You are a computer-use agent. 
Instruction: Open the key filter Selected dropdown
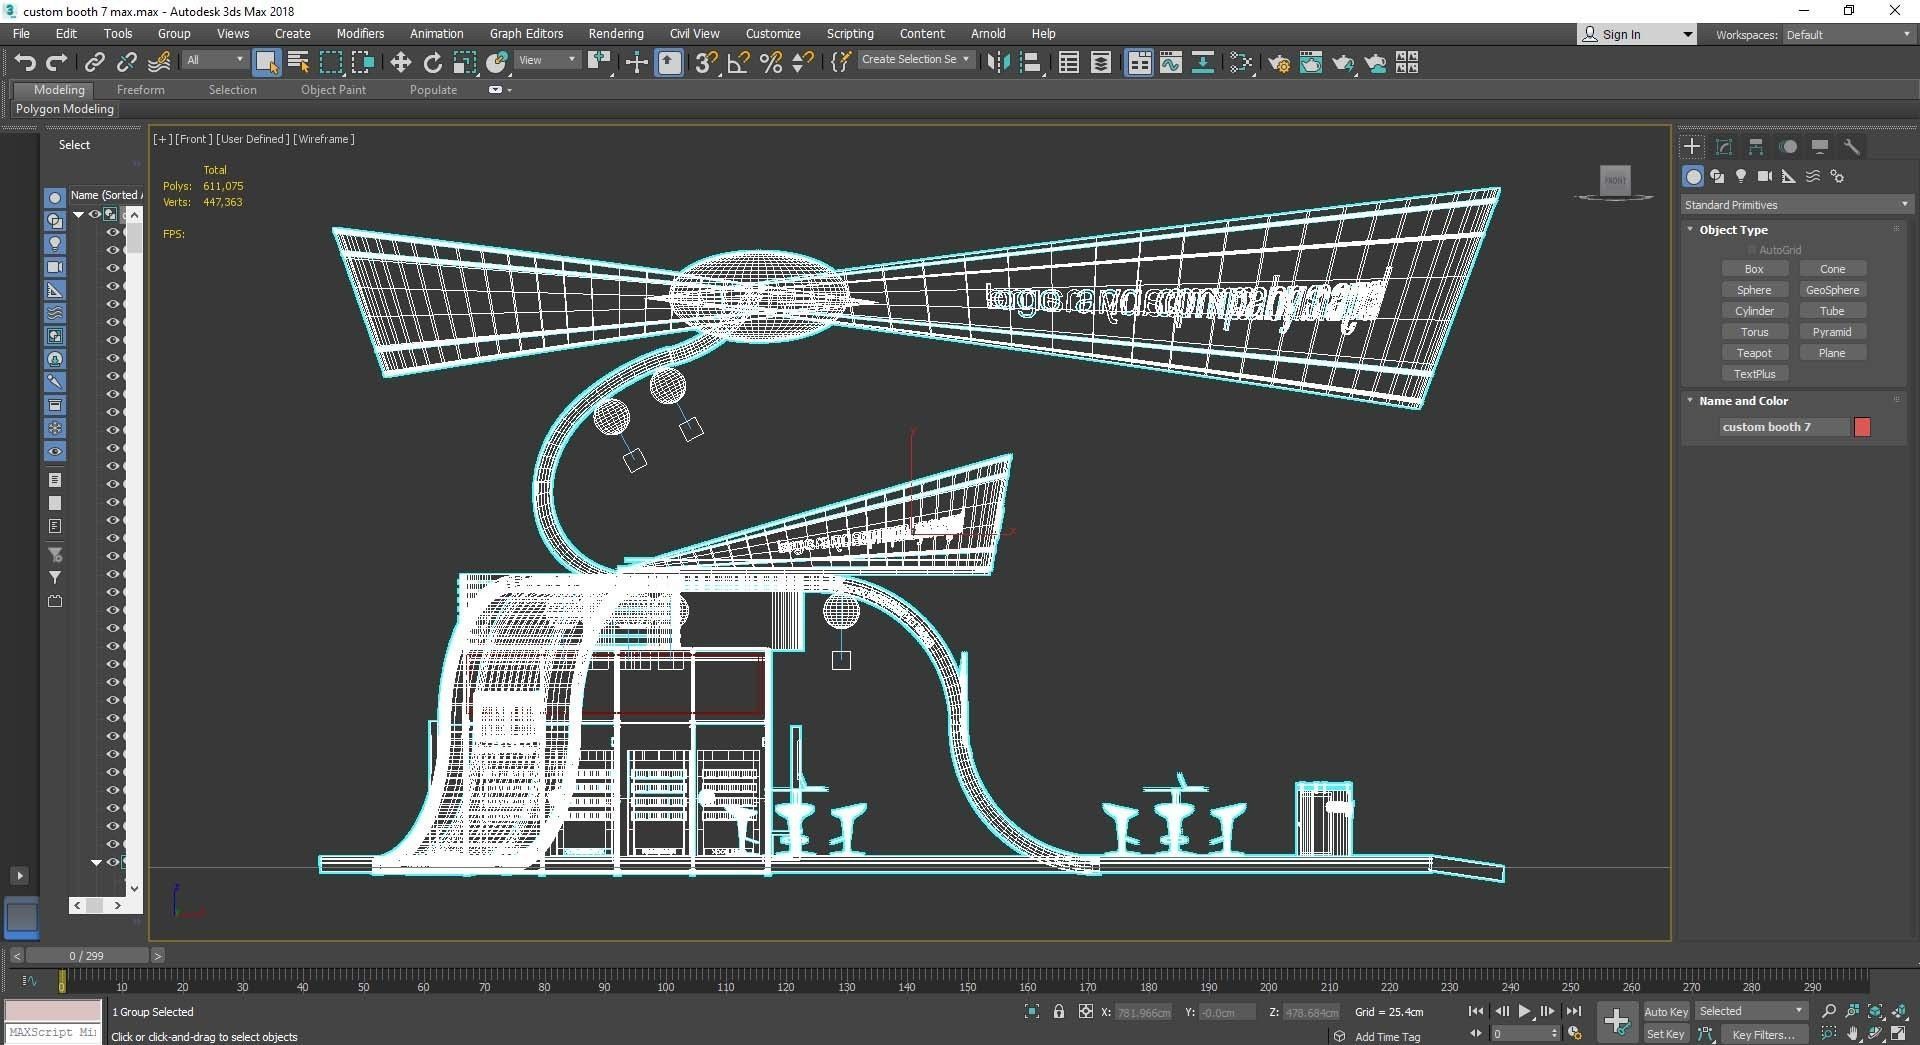click(1751, 1011)
